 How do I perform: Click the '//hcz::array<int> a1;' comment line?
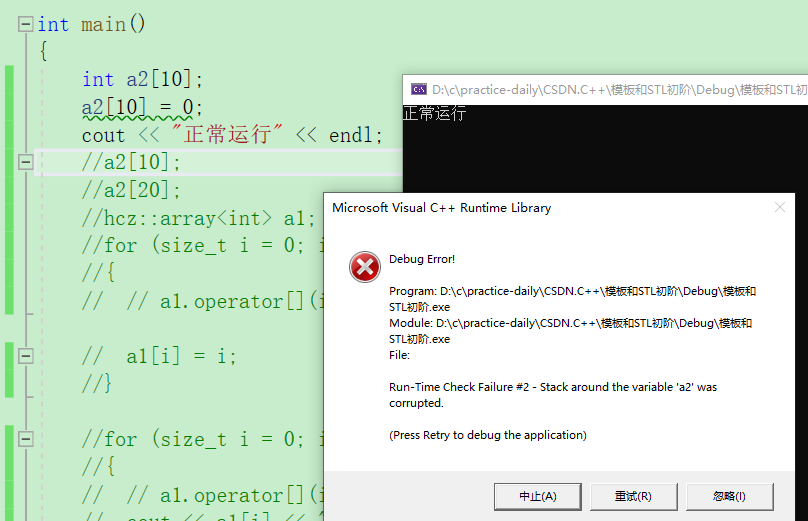click(x=198, y=219)
